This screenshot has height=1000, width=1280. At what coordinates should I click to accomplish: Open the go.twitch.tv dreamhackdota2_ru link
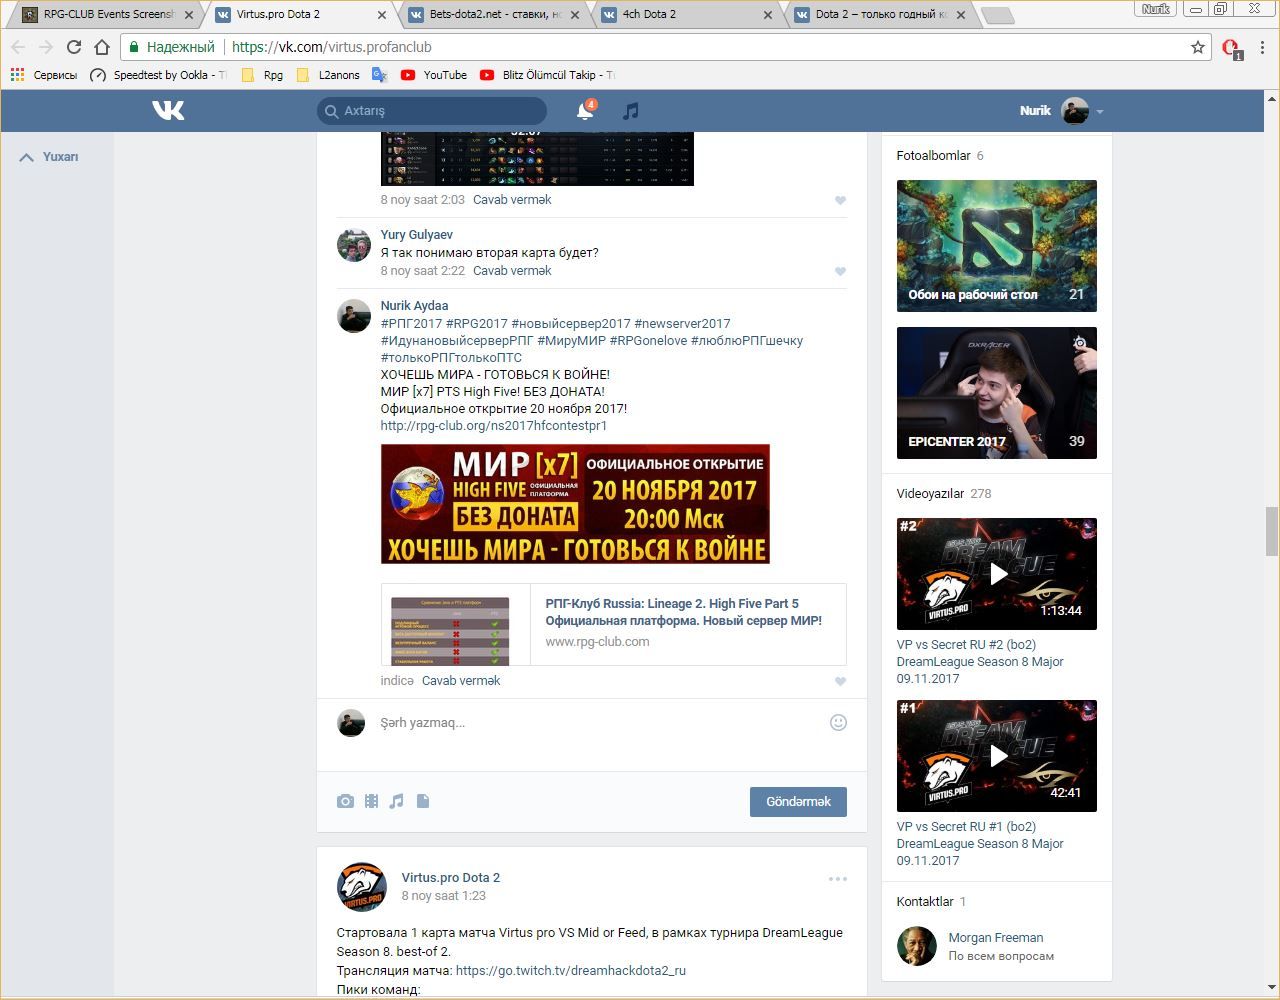point(571,971)
